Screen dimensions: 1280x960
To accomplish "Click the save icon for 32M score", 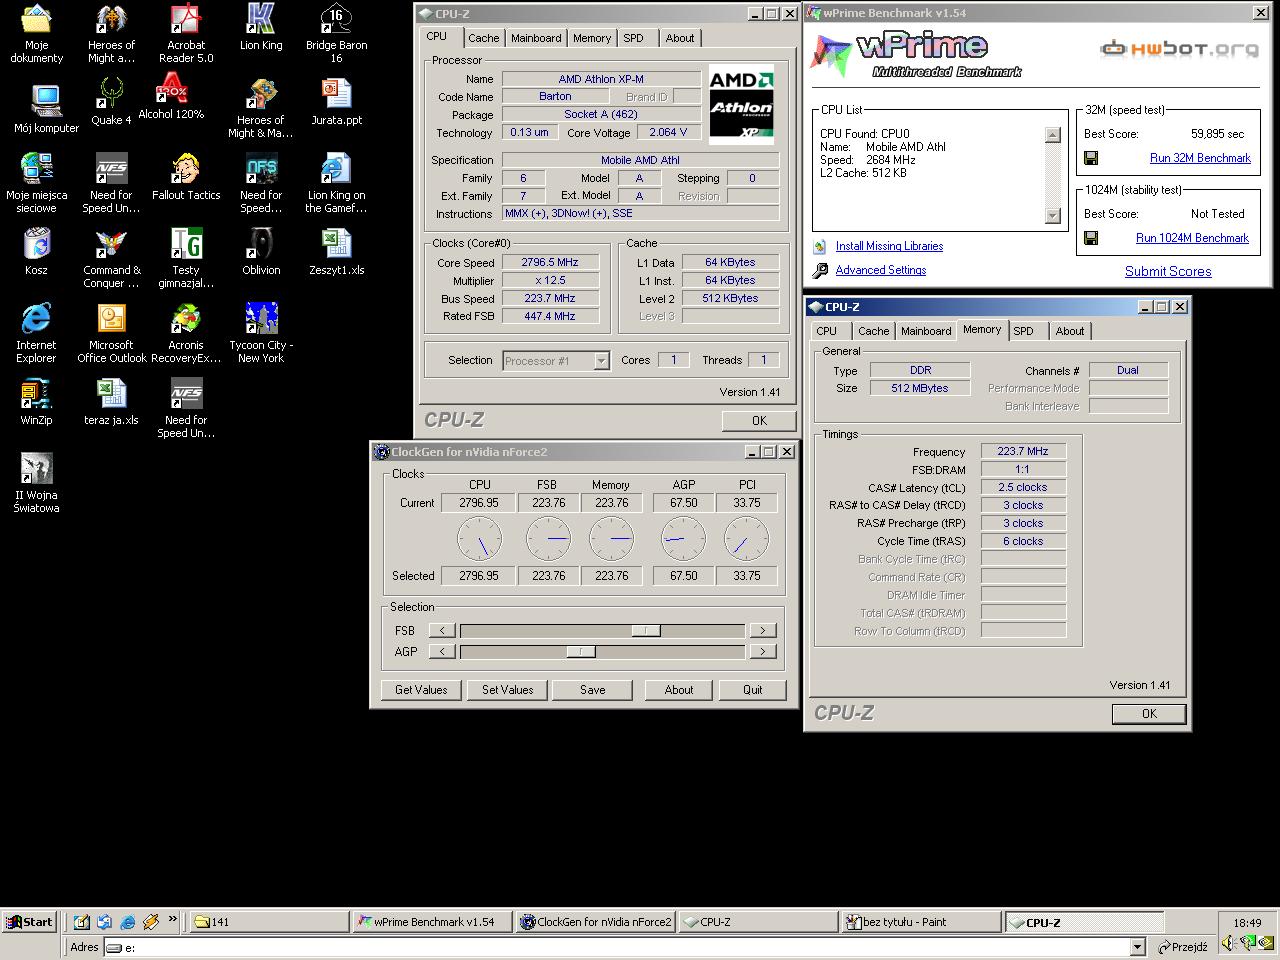I will pos(1091,158).
